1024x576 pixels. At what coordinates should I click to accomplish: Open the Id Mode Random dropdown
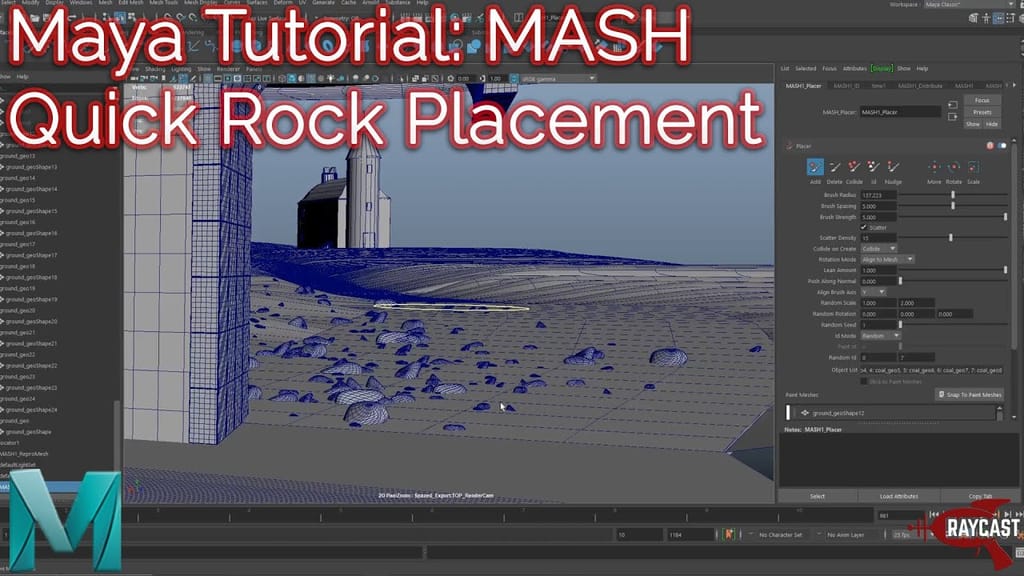coord(880,336)
